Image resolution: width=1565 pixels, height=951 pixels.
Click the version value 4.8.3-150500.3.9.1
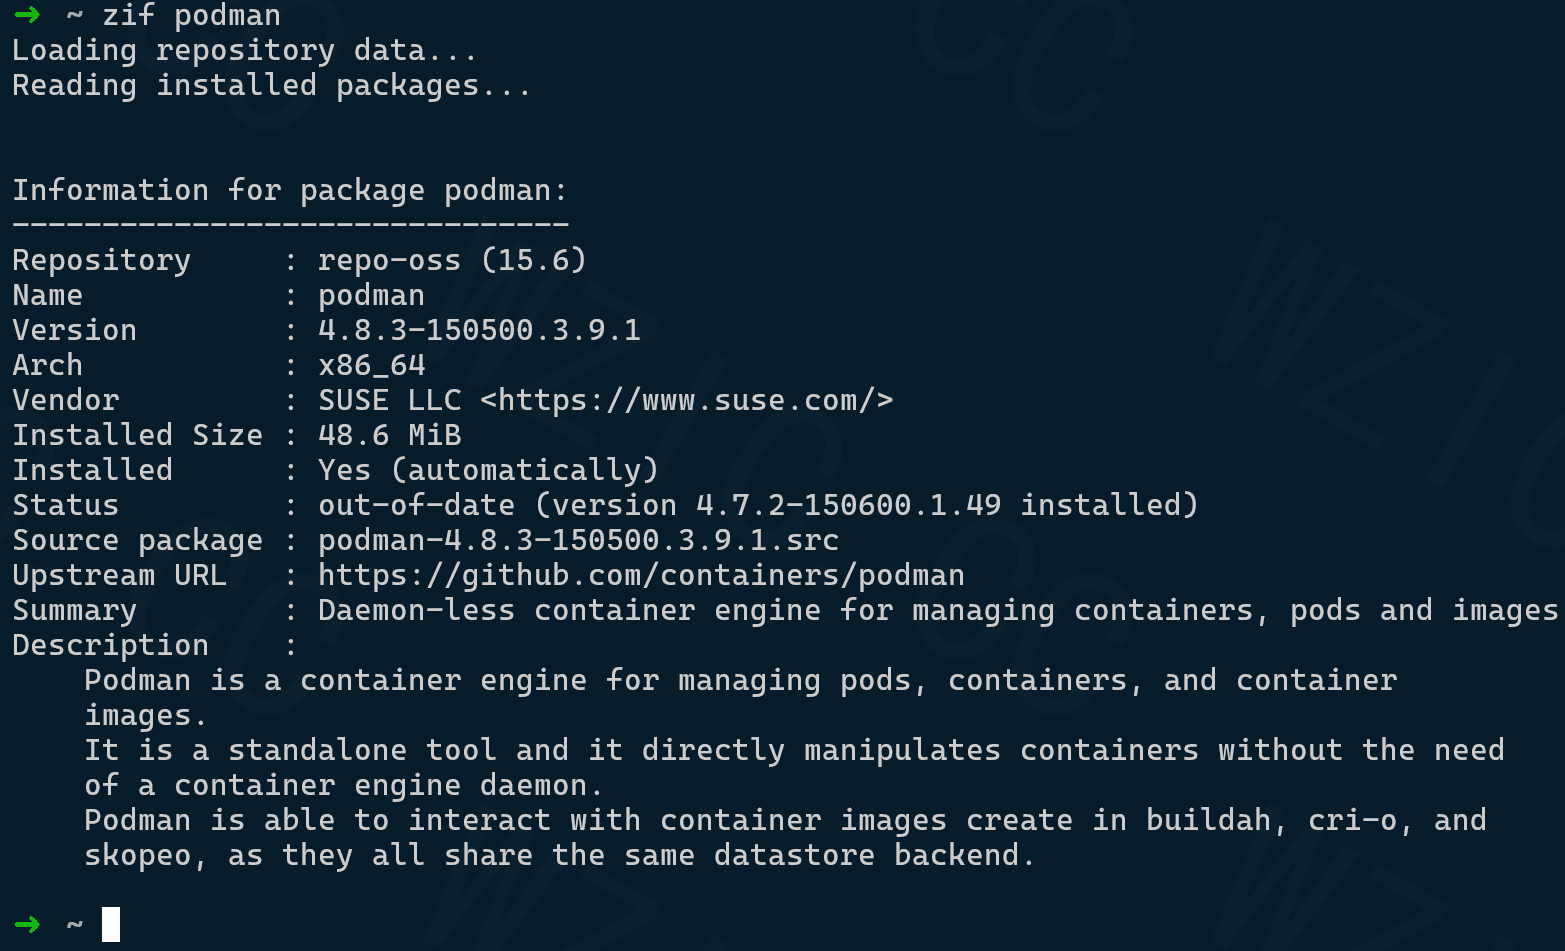(479, 330)
